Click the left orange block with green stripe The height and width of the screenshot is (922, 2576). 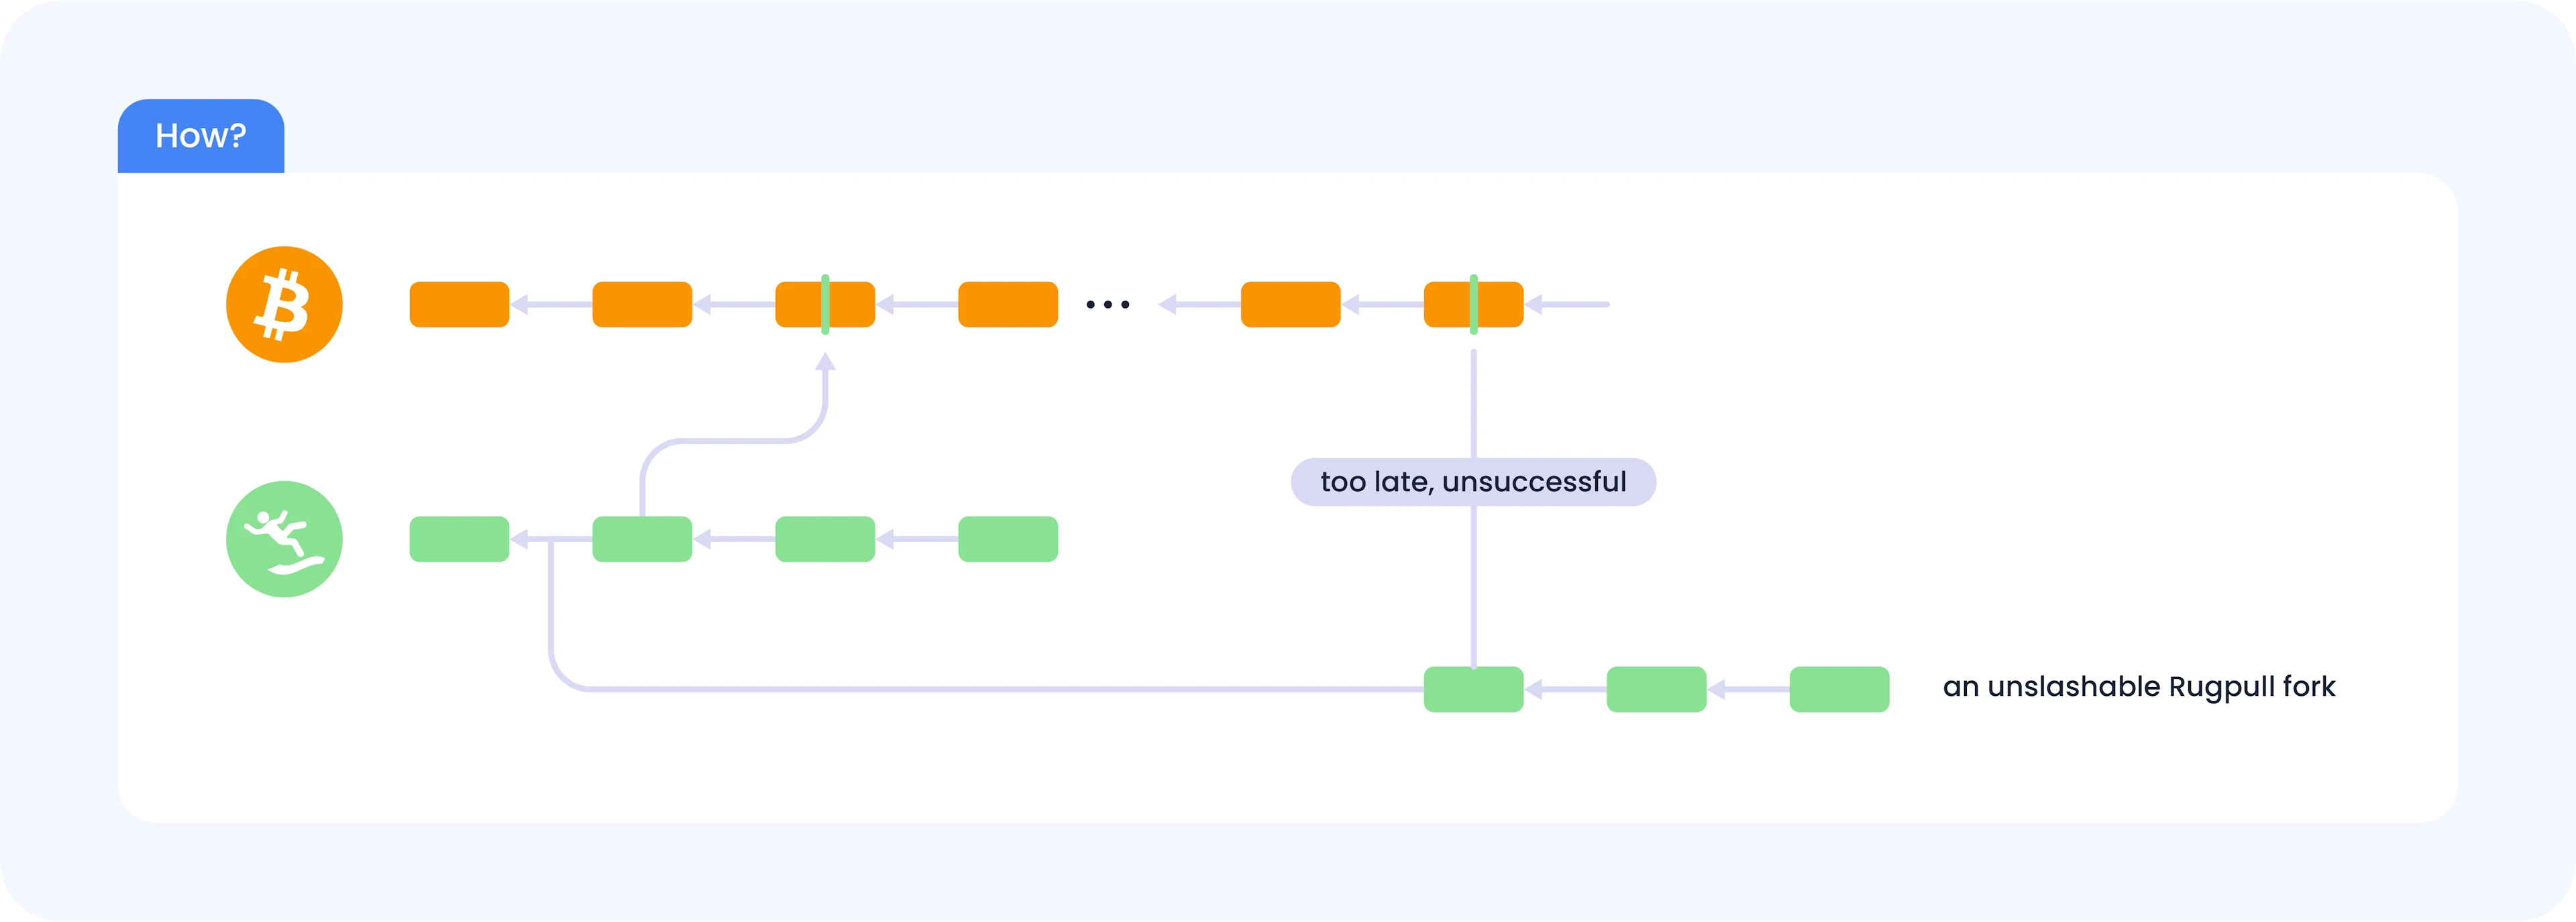tap(825, 305)
